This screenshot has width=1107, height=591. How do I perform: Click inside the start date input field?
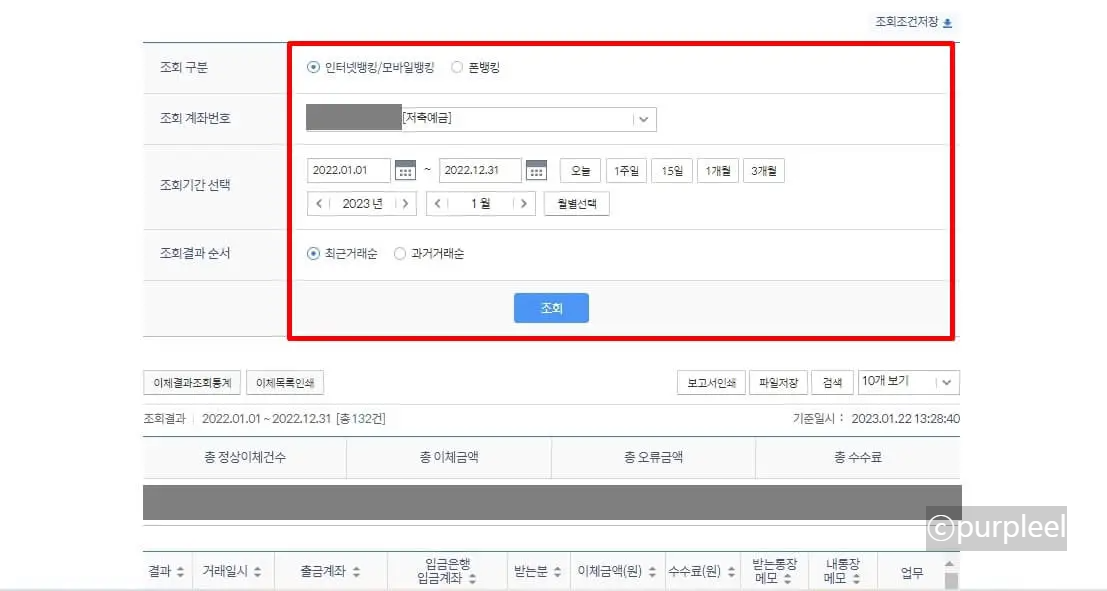(350, 170)
